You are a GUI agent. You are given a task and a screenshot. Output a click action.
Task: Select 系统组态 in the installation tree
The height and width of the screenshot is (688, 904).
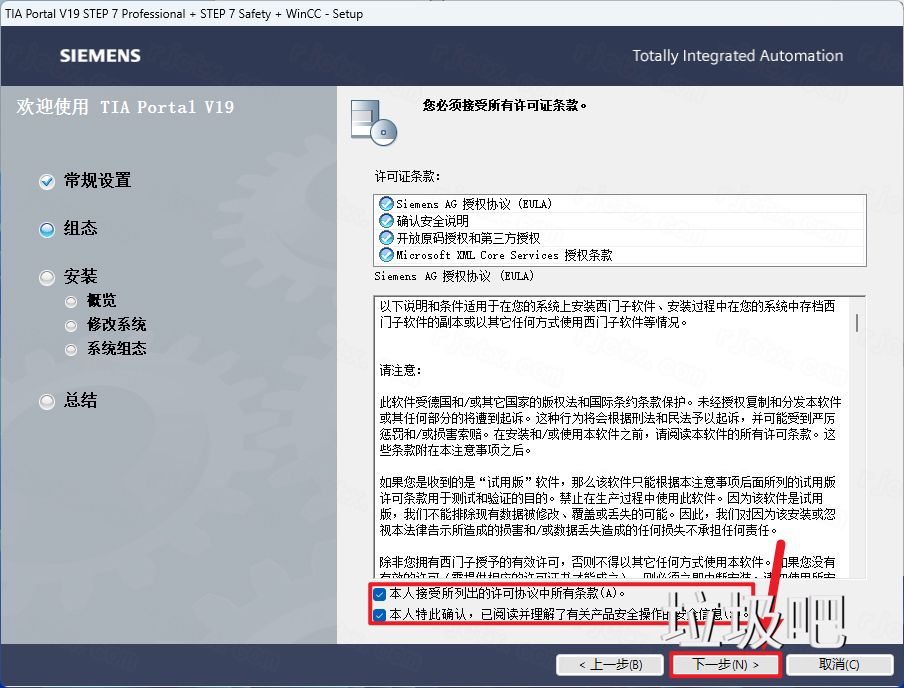[x=70, y=349]
